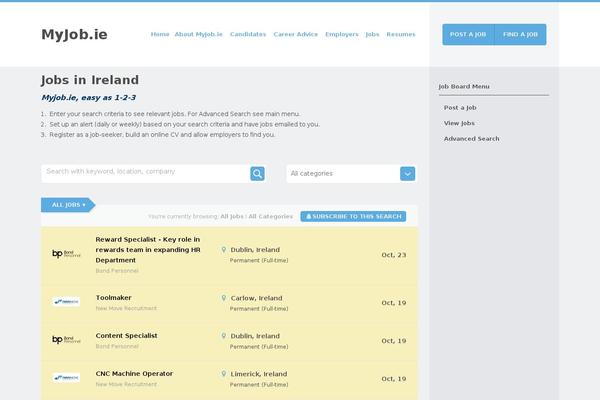Click Permanent (Full-time) under Carlow, Ireland

[x=259, y=309]
